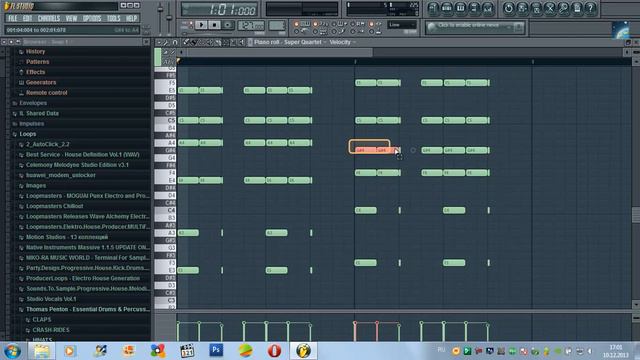
Task: Open the Piano roll - Super Quartet dropdown
Action: click(x=290, y=42)
